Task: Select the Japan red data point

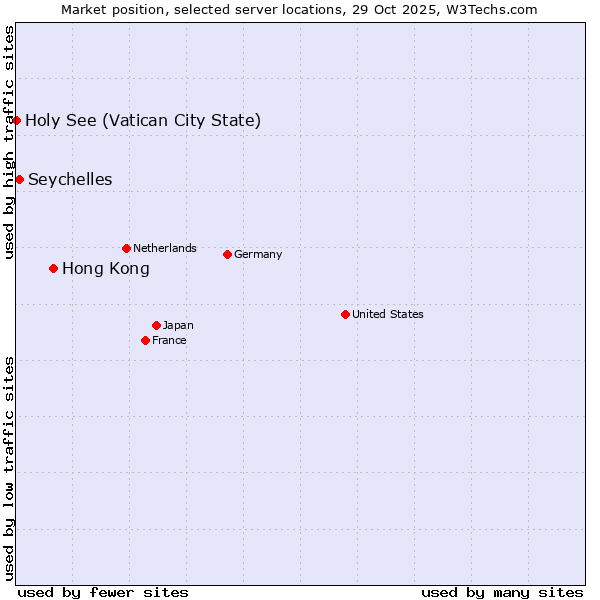Action: (156, 325)
